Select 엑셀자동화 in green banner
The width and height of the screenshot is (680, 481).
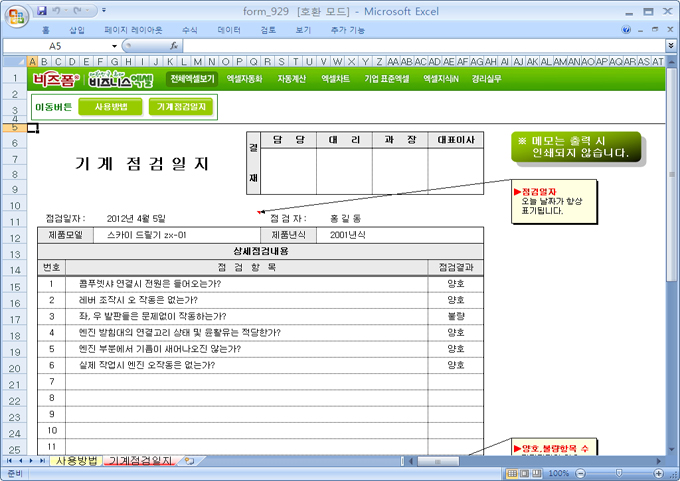tap(245, 79)
